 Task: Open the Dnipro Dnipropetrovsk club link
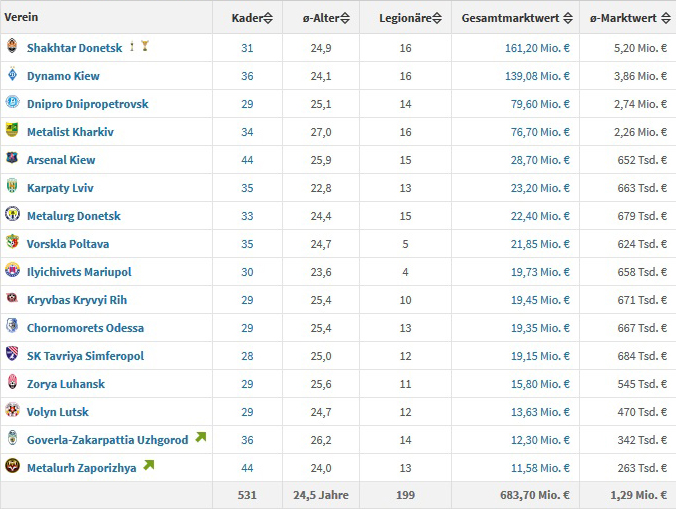(87, 104)
